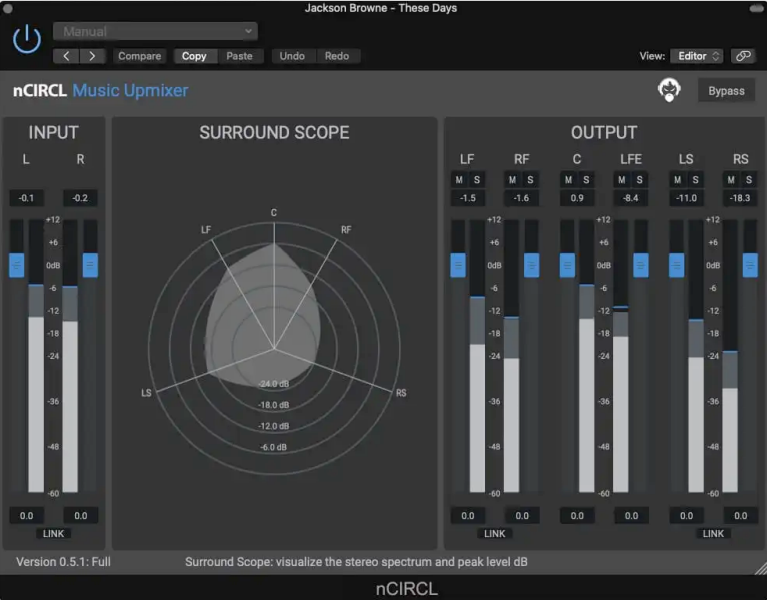Click Undo in the plugin header

(x=292, y=56)
